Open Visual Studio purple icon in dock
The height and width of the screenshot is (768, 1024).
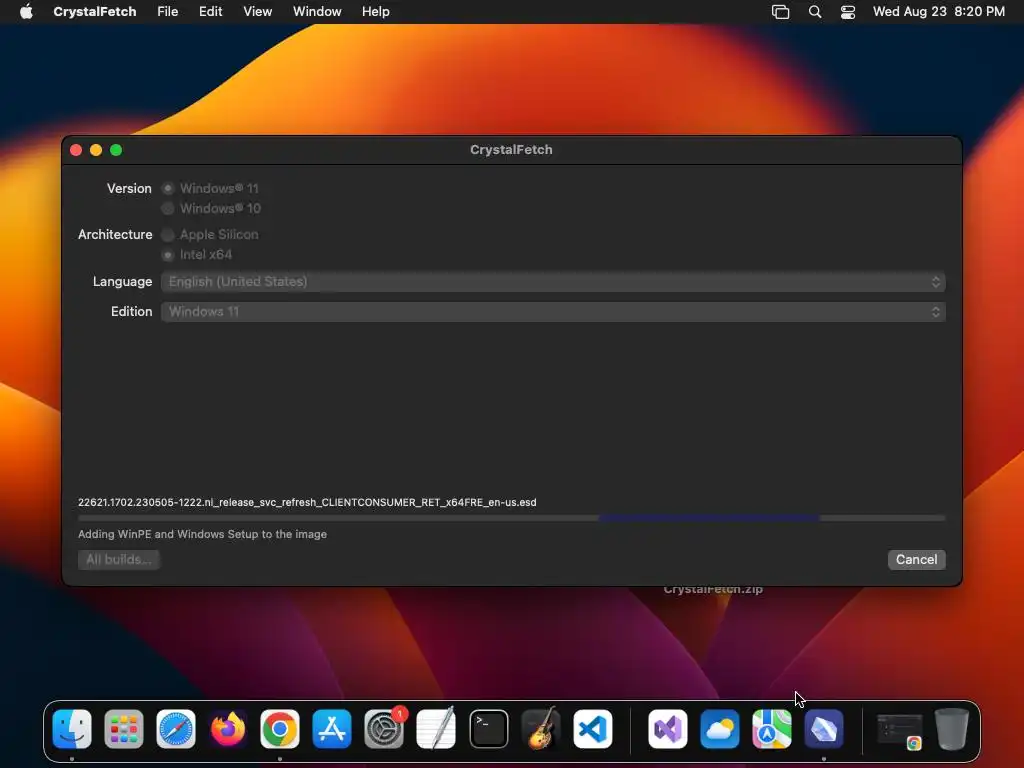667,729
